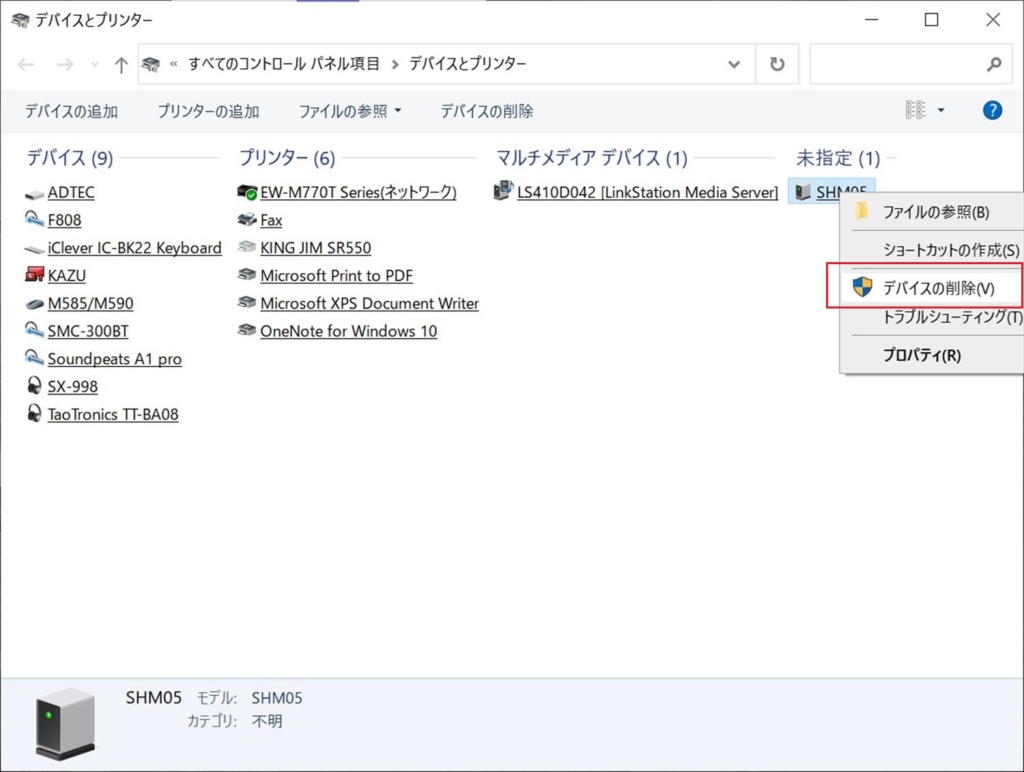Image resolution: width=1024 pixels, height=772 pixels.
Task: Open help with the blue question mark icon
Action: 992,111
